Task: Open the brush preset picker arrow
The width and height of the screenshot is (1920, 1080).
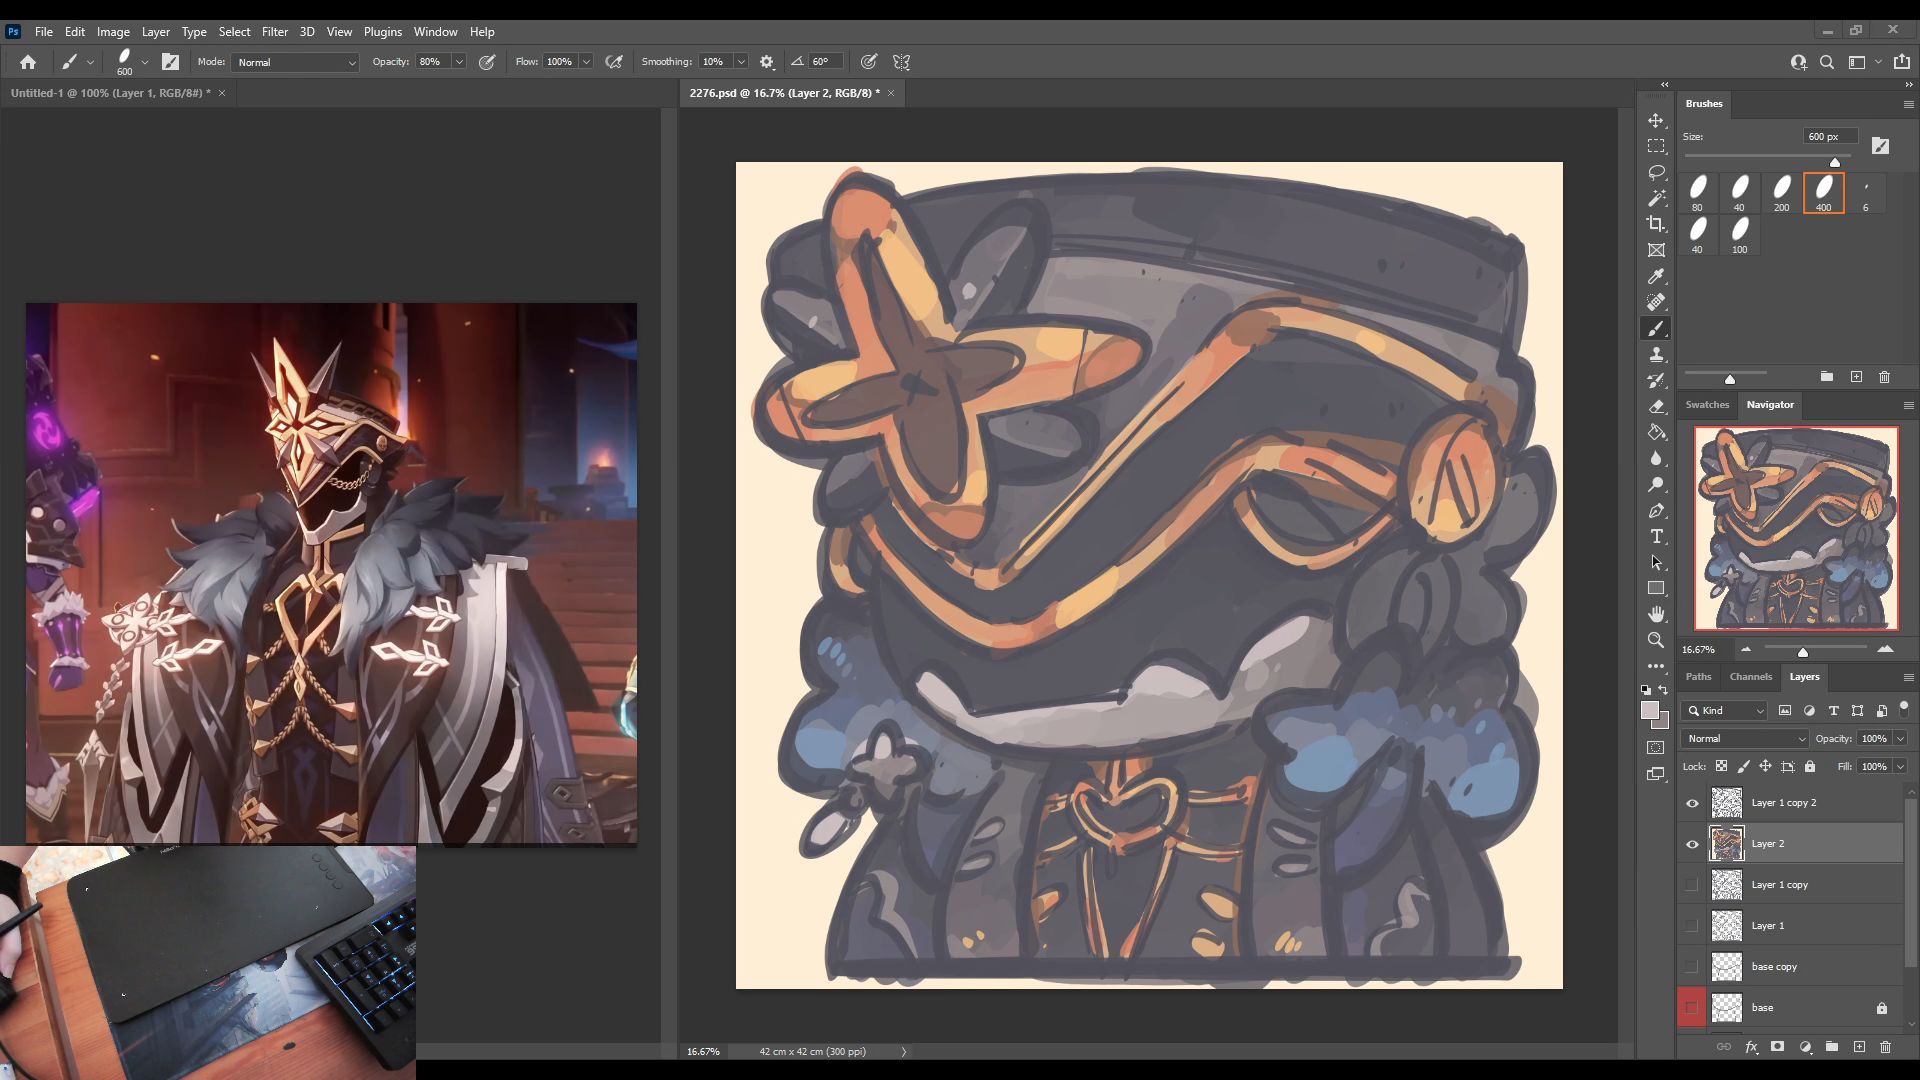Action: point(145,62)
